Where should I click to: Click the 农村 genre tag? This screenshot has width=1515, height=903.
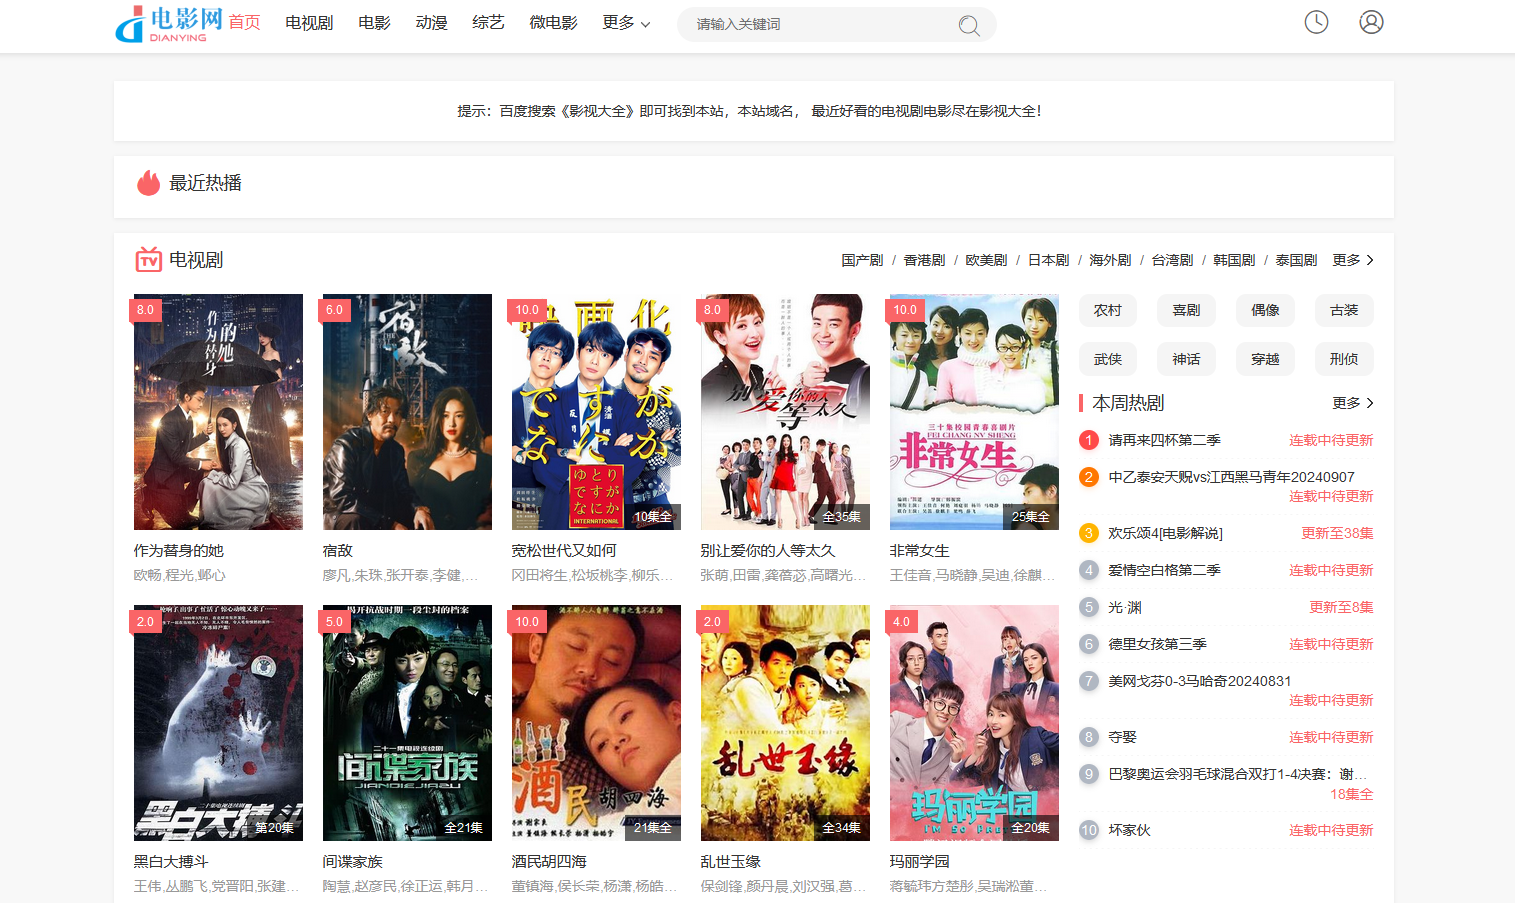click(x=1108, y=310)
